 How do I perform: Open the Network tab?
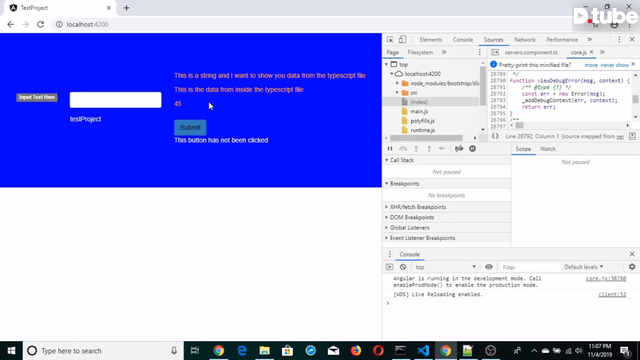525,40
